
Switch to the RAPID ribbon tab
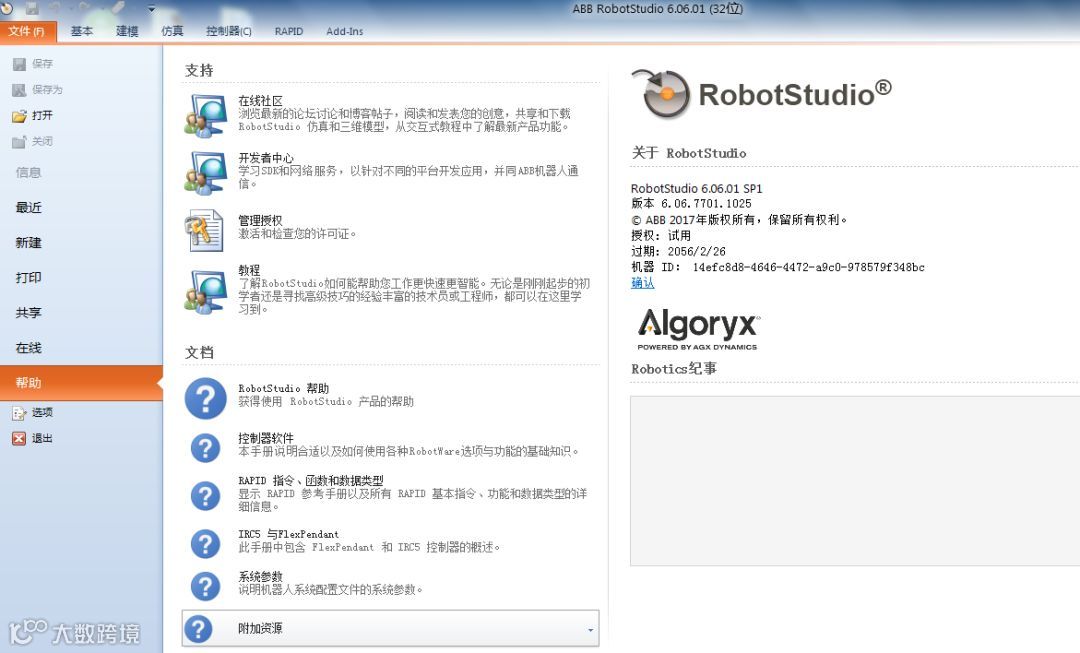[289, 32]
